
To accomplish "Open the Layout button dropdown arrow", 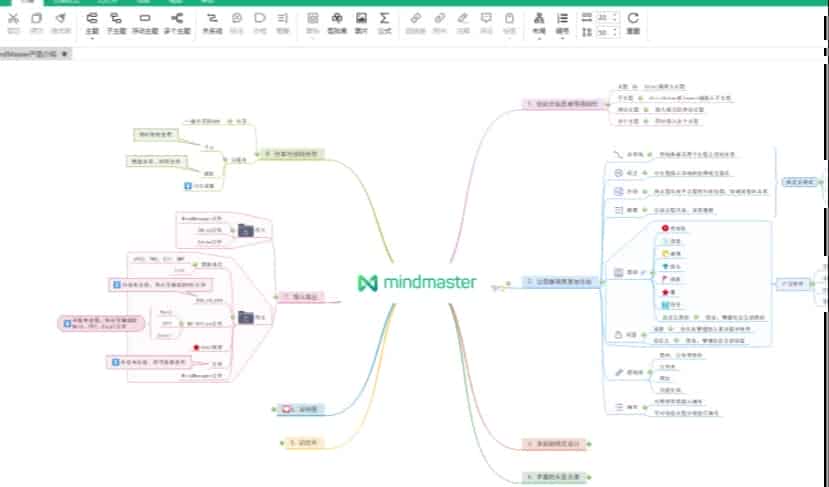I will [x=539, y=38].
